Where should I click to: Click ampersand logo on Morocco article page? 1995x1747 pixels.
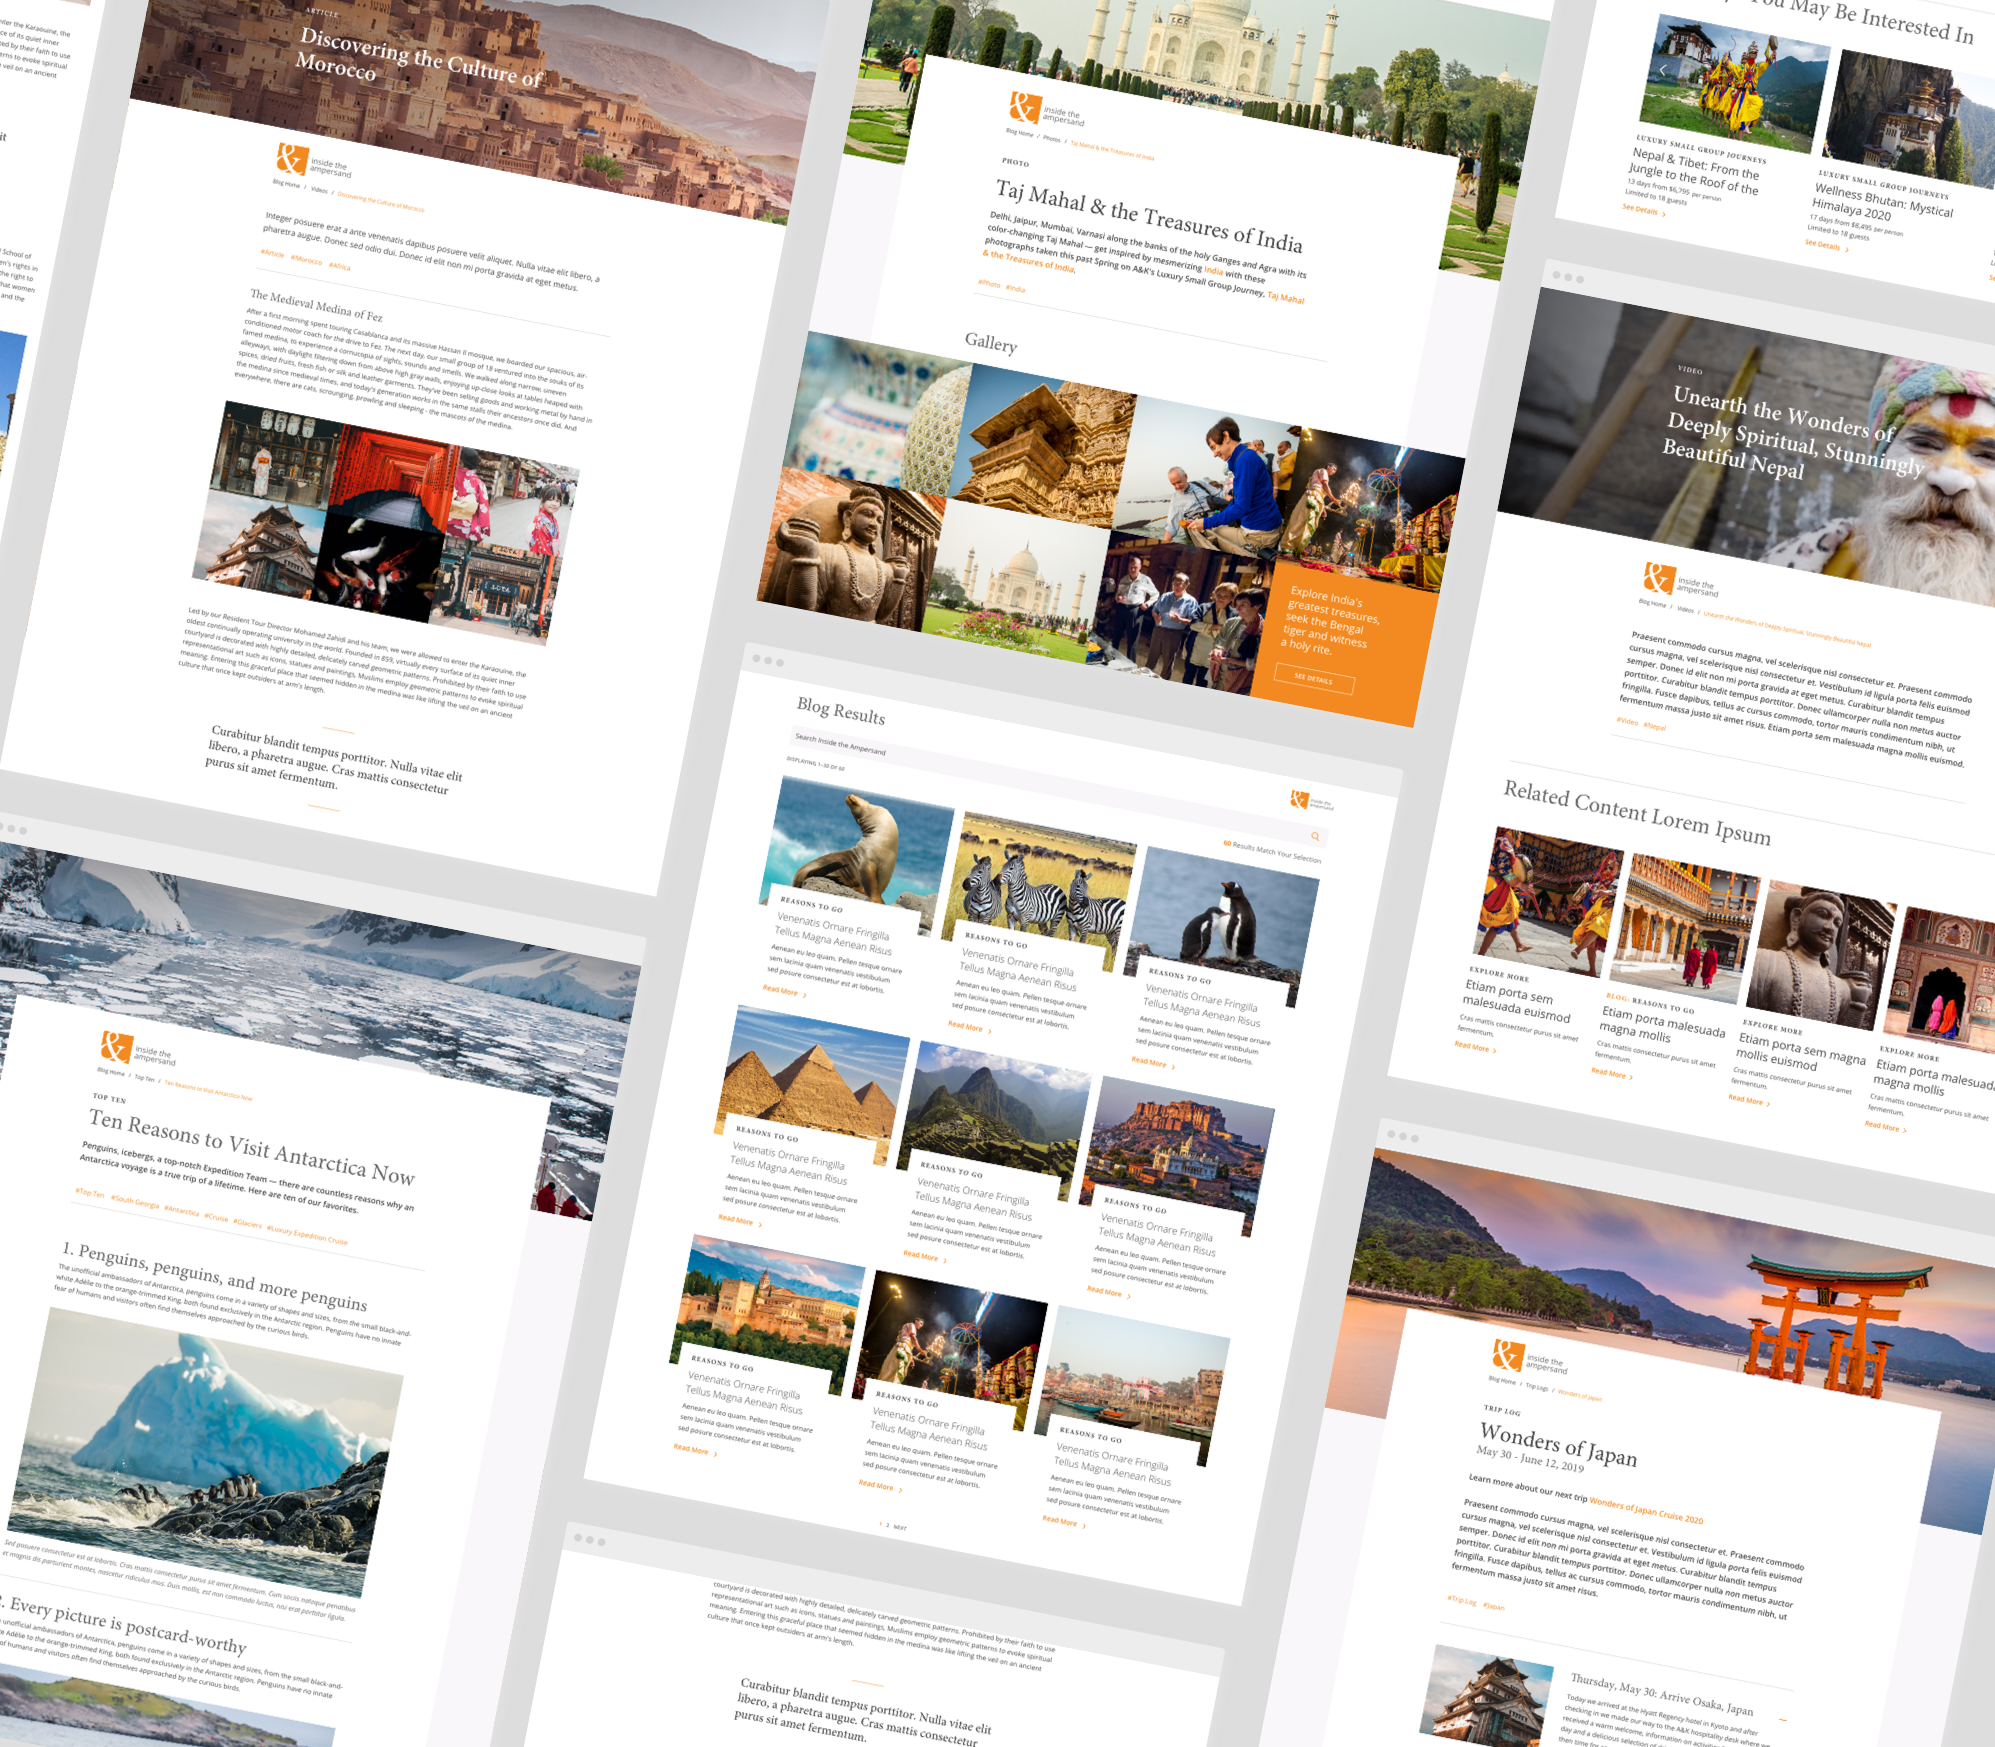pyautogui.click(x=291, y=159)
